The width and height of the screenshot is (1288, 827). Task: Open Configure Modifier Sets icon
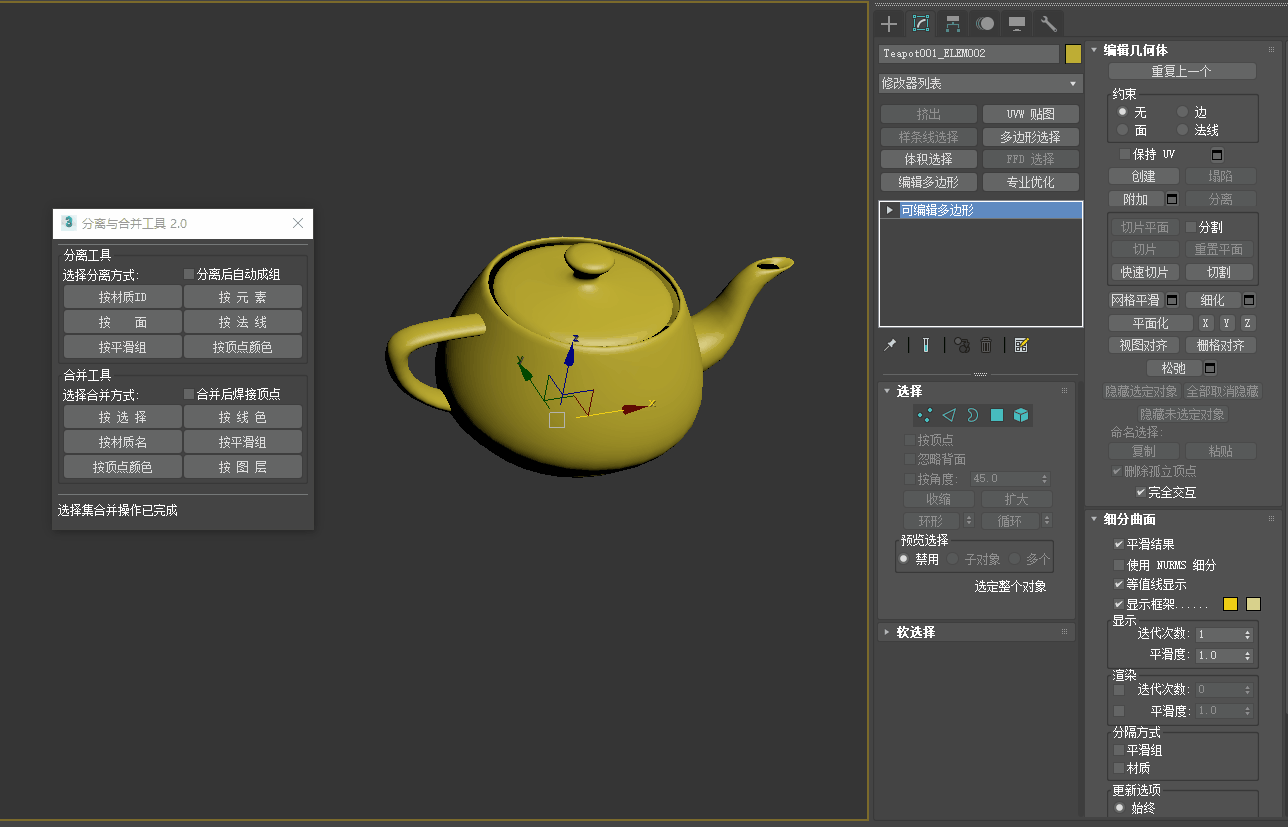pos(1021,345)
